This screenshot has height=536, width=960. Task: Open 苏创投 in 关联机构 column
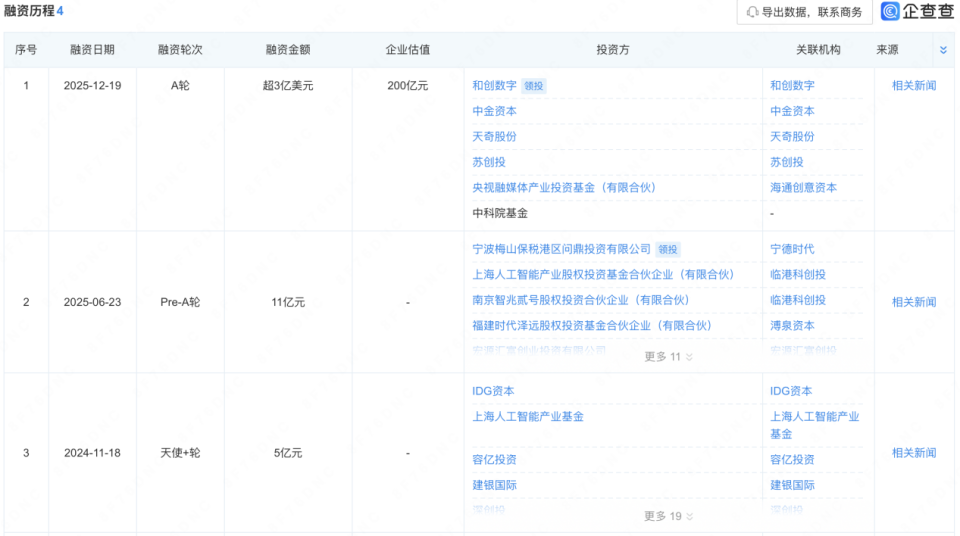coord(787,162)
